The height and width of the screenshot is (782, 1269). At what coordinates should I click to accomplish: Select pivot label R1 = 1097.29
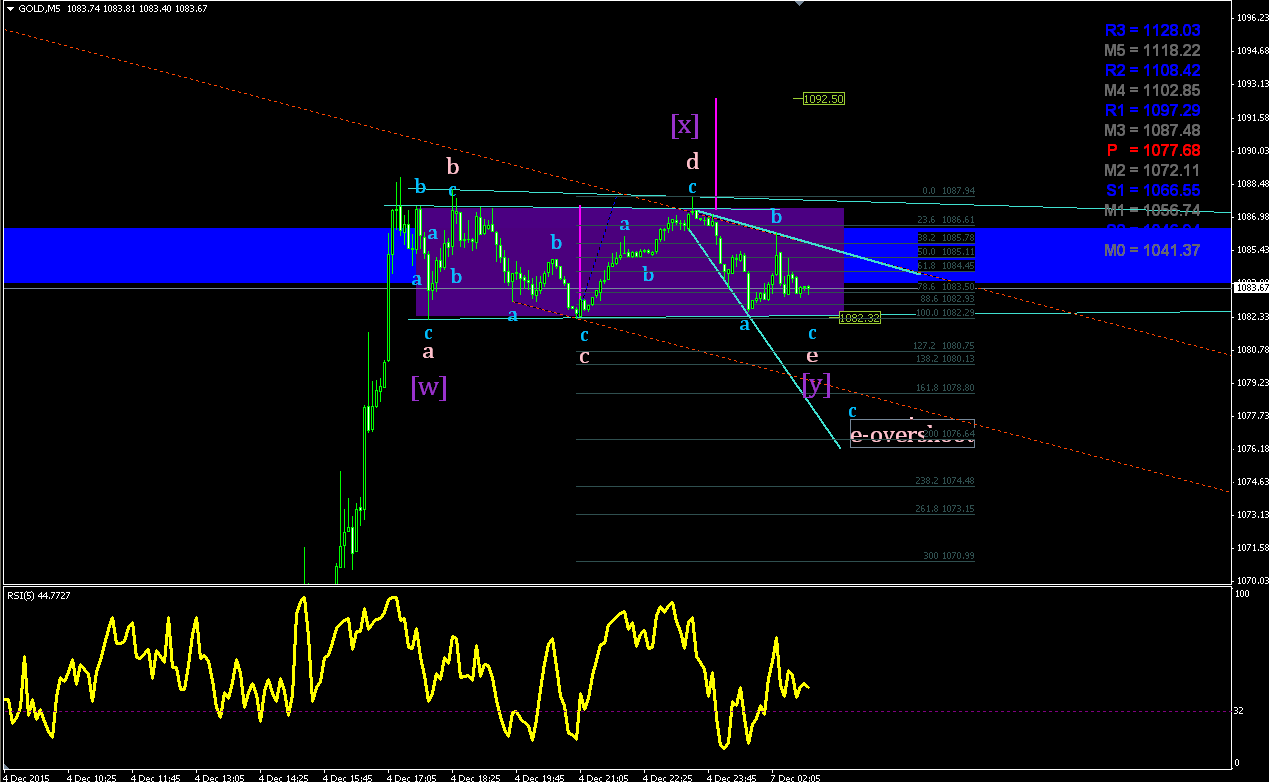(1152, 111)
